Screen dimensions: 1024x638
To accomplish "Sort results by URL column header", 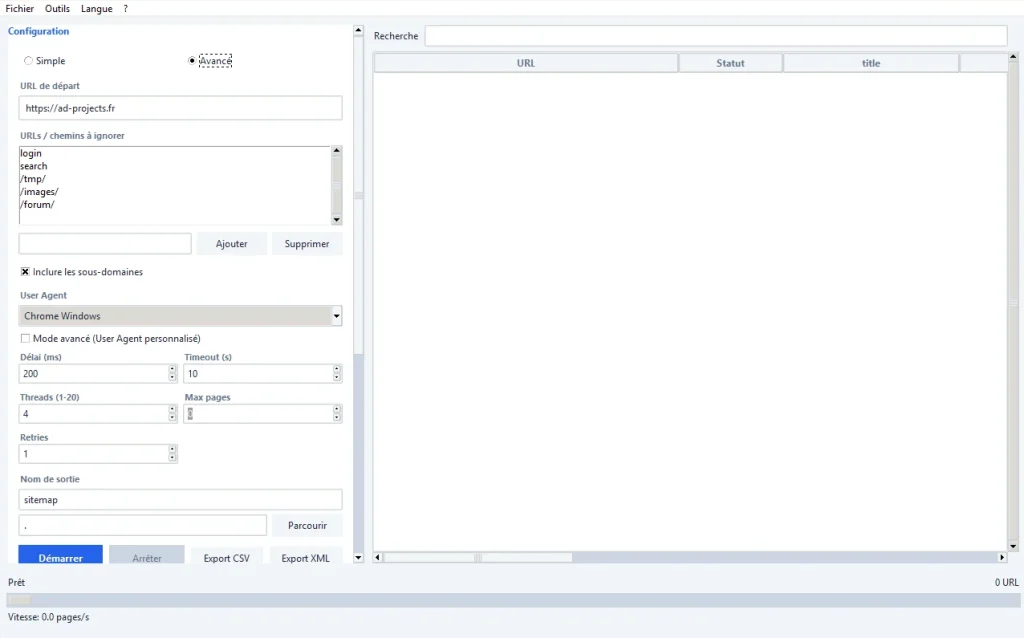I will pyautogui.click(x=526, y=63).
